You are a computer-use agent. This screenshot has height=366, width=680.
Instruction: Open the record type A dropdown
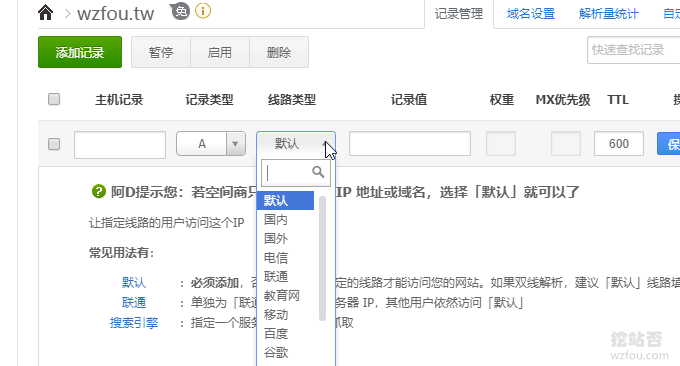click(211, 144)
